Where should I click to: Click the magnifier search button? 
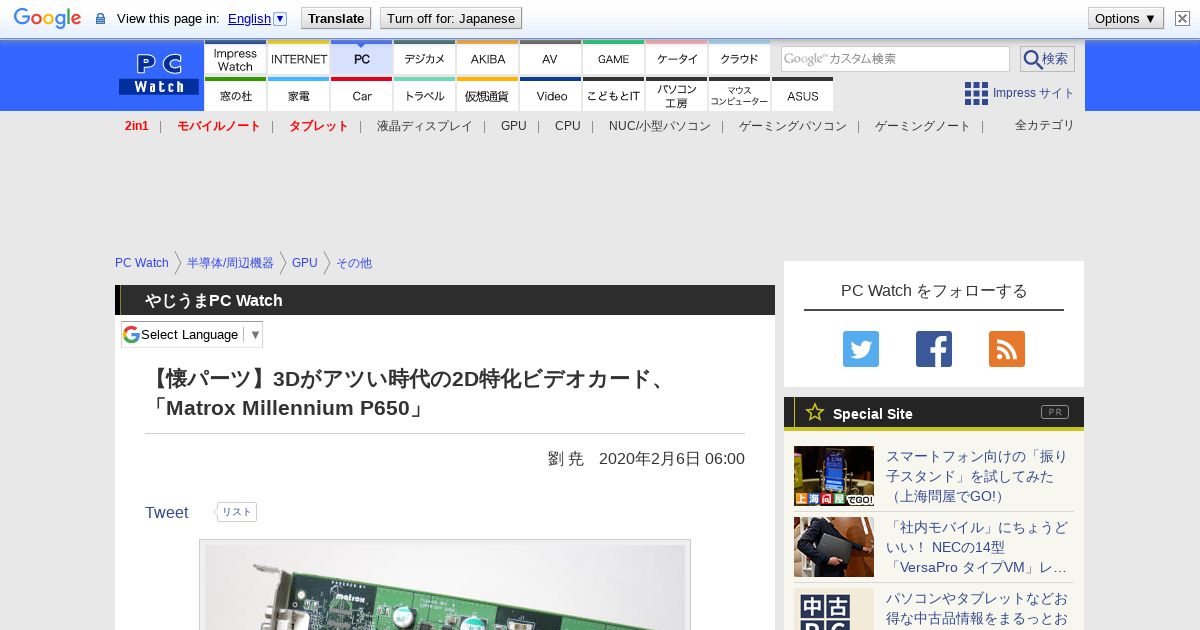[x=1047, y=59]
